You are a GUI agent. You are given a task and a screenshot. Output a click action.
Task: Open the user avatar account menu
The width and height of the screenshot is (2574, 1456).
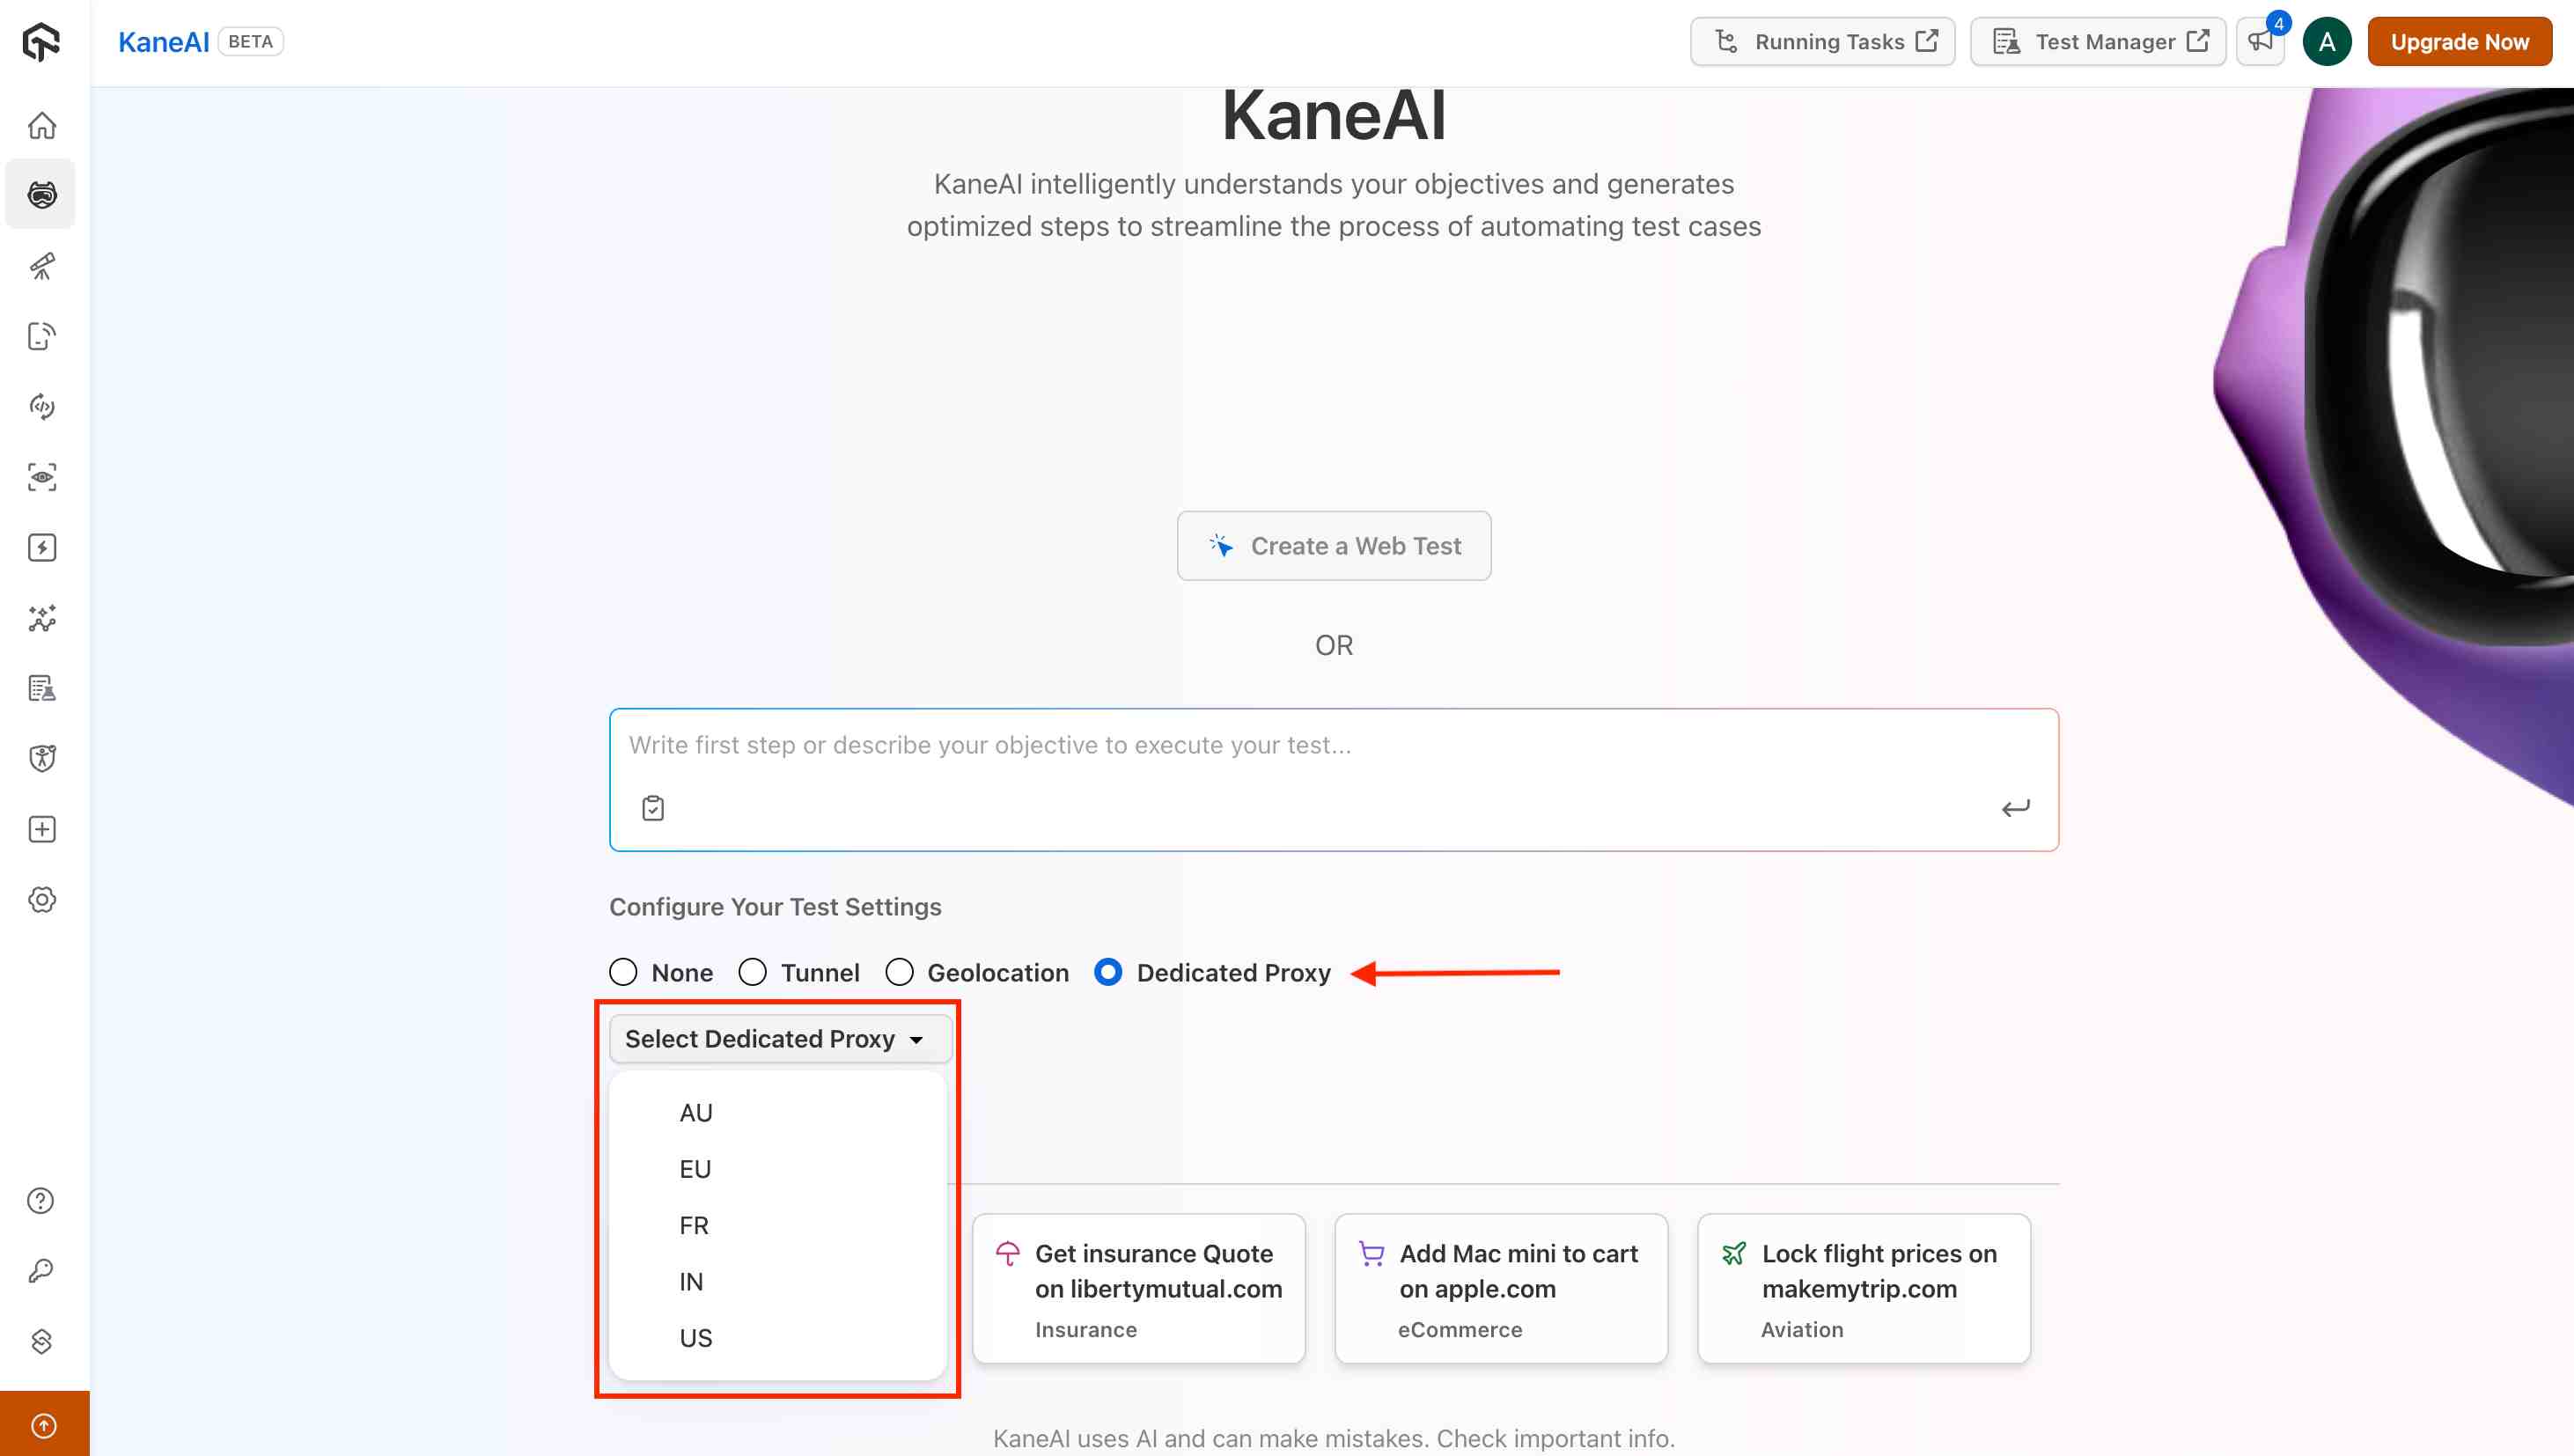tap(2327, 42)
